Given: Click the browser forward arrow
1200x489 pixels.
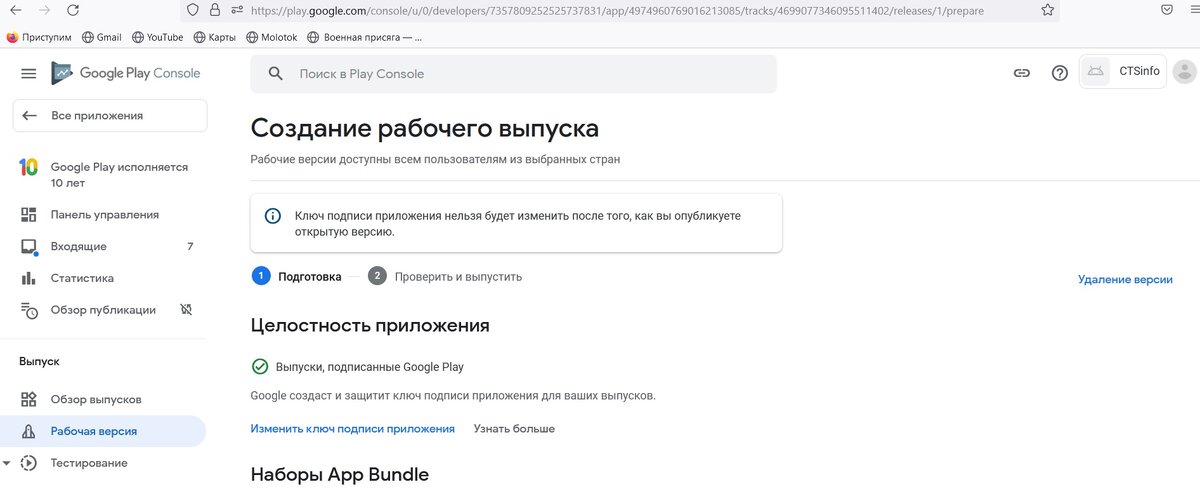Looking at the screenshot, I should pos(43,10).
